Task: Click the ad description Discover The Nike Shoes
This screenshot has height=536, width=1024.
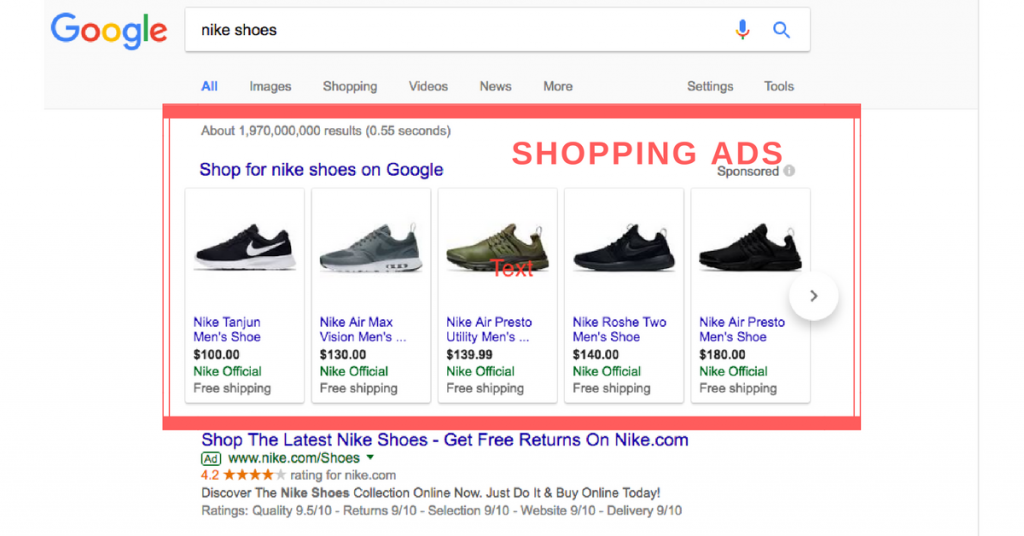Action: point(430,493)
